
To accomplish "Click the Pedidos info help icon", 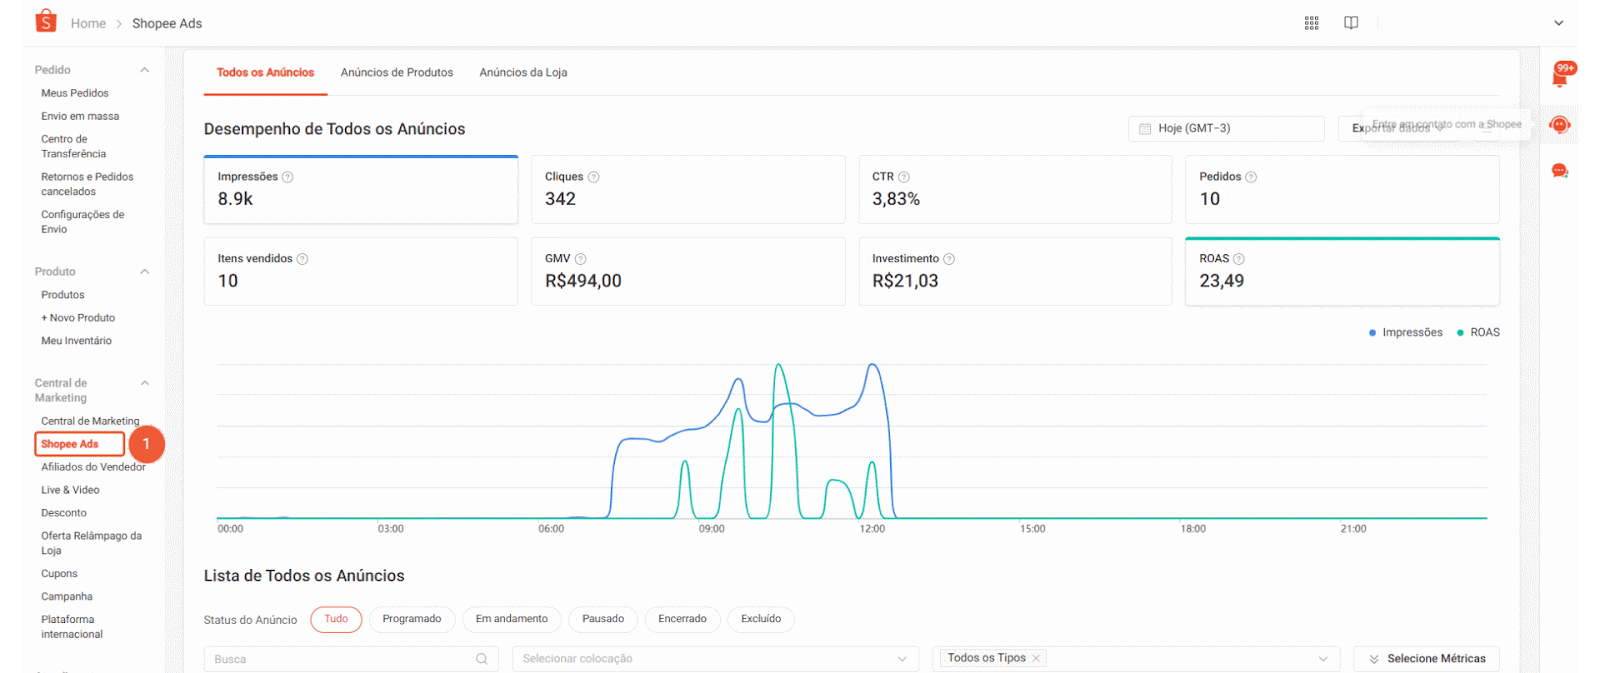I will [x=1251, y=177].
